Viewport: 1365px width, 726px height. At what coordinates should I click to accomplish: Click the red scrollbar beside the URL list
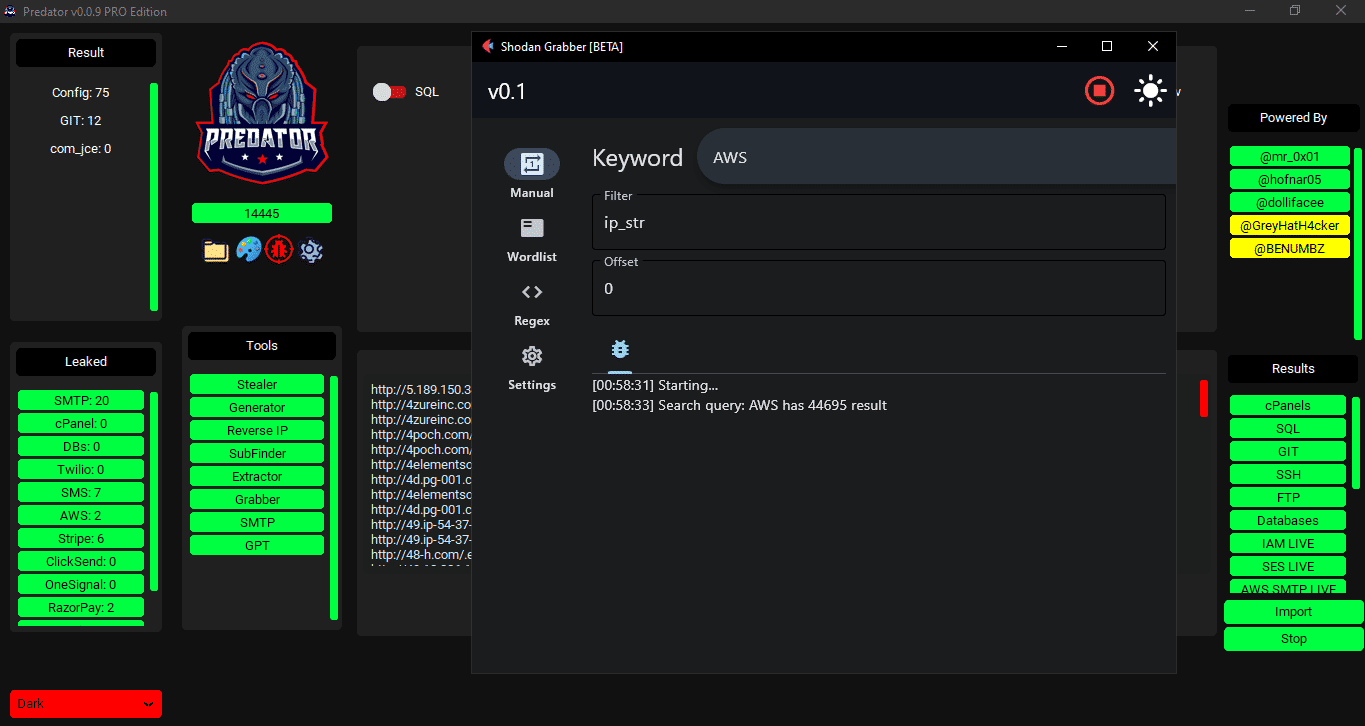(x=1204, y=398)
